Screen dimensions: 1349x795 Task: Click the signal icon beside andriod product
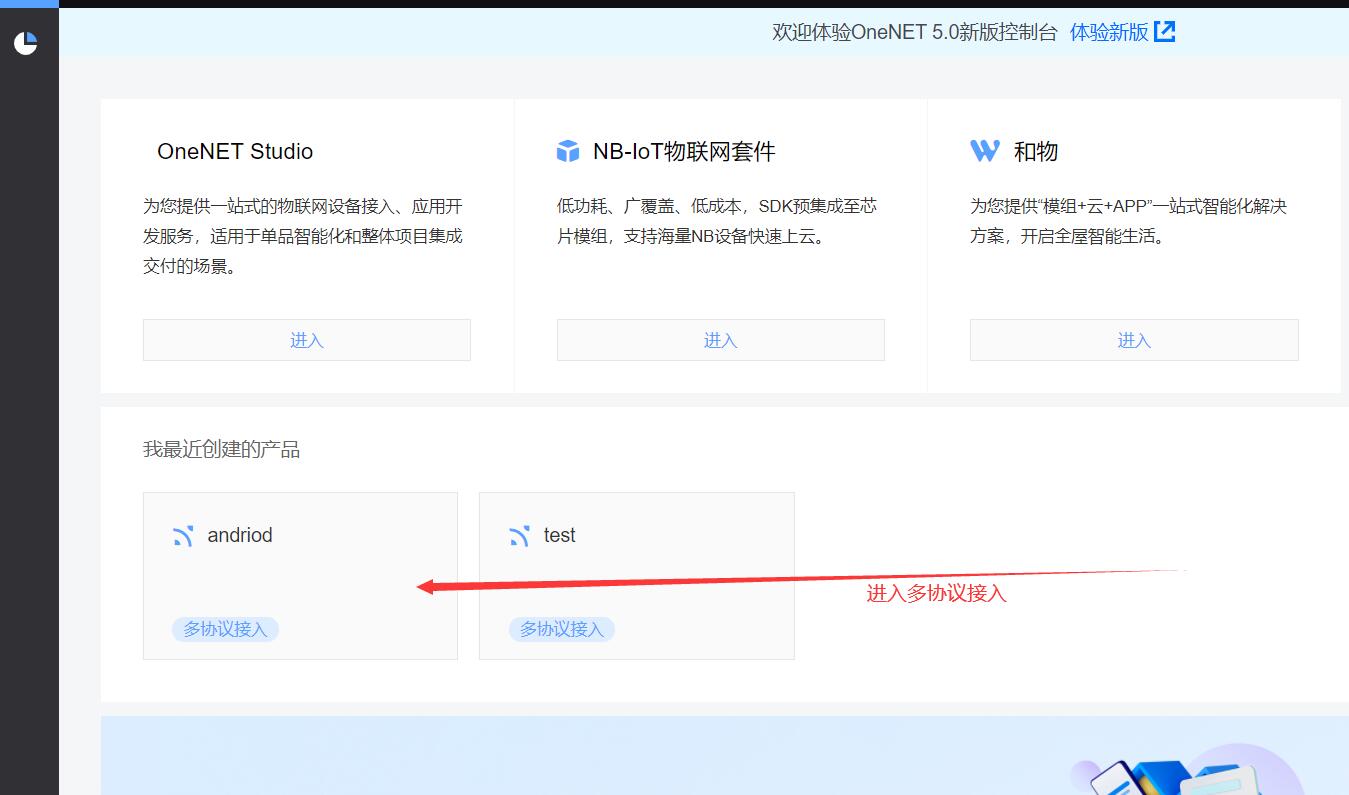(x=183, y=535)
